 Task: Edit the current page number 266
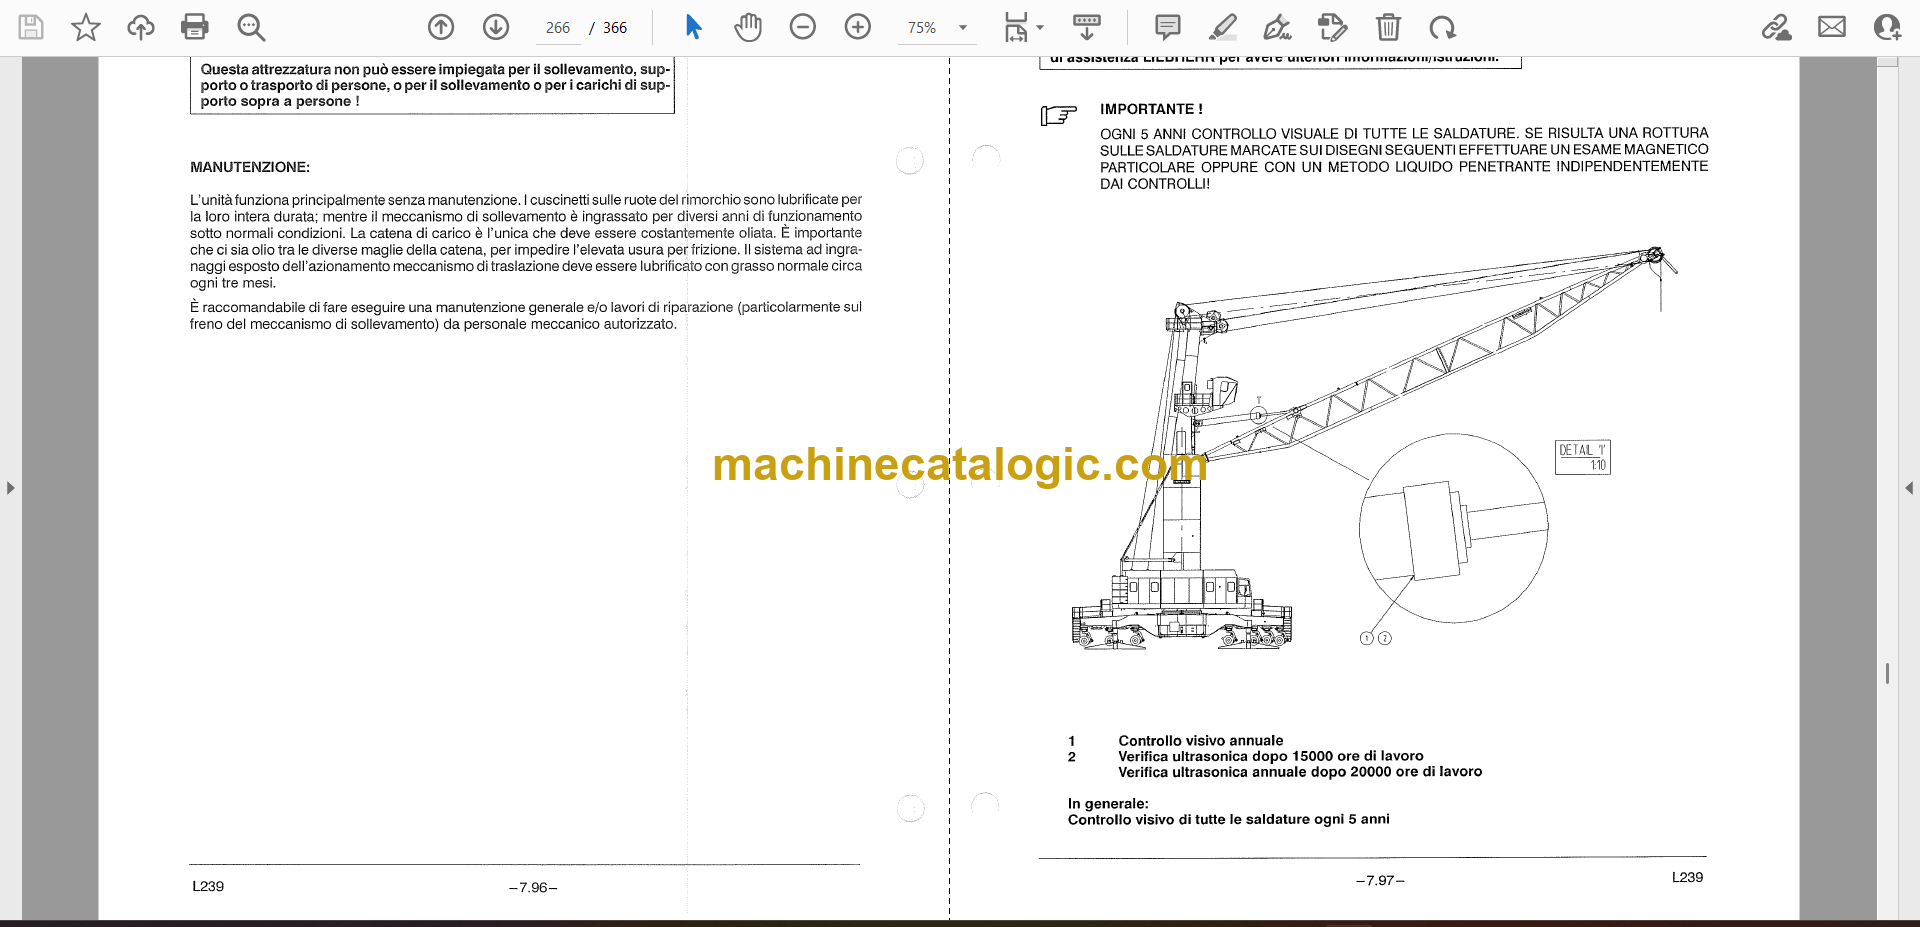pos(558,28)
